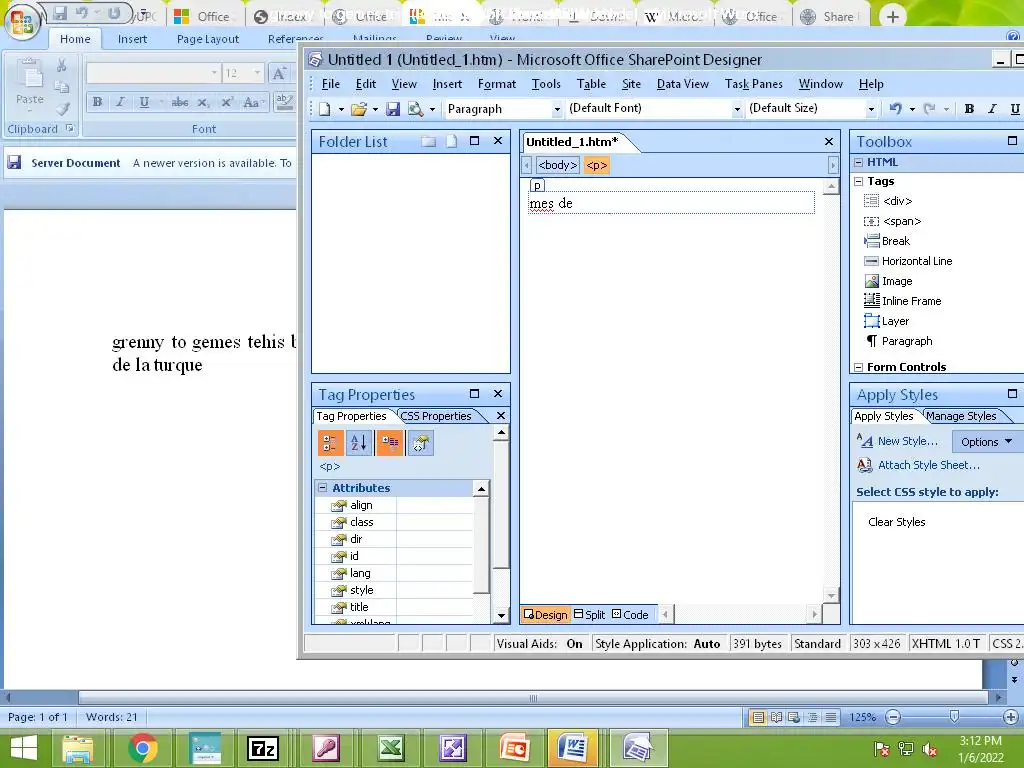Open Google Chrome from the taskbar
This screenshot has height=768, width=1024.
[x=142, y=748]
